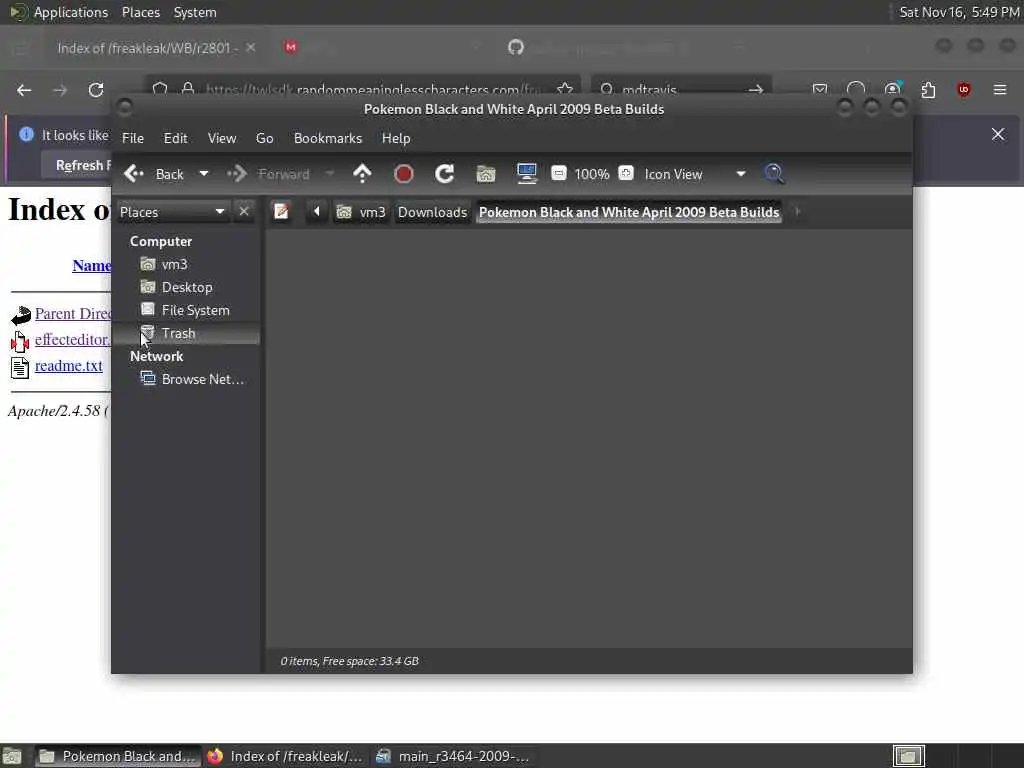
Task: Click the Firefox search box with mdtravis
Action: (681, 89)
